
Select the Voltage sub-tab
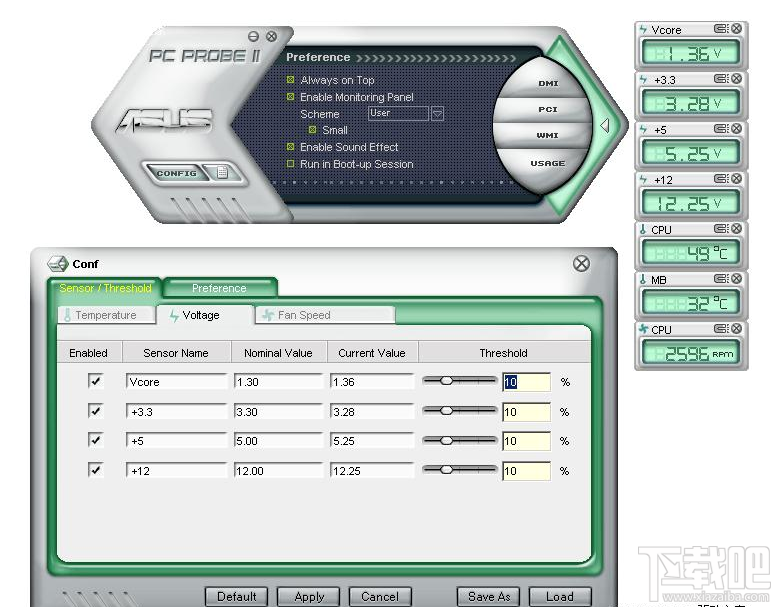[x=204, y=315]
